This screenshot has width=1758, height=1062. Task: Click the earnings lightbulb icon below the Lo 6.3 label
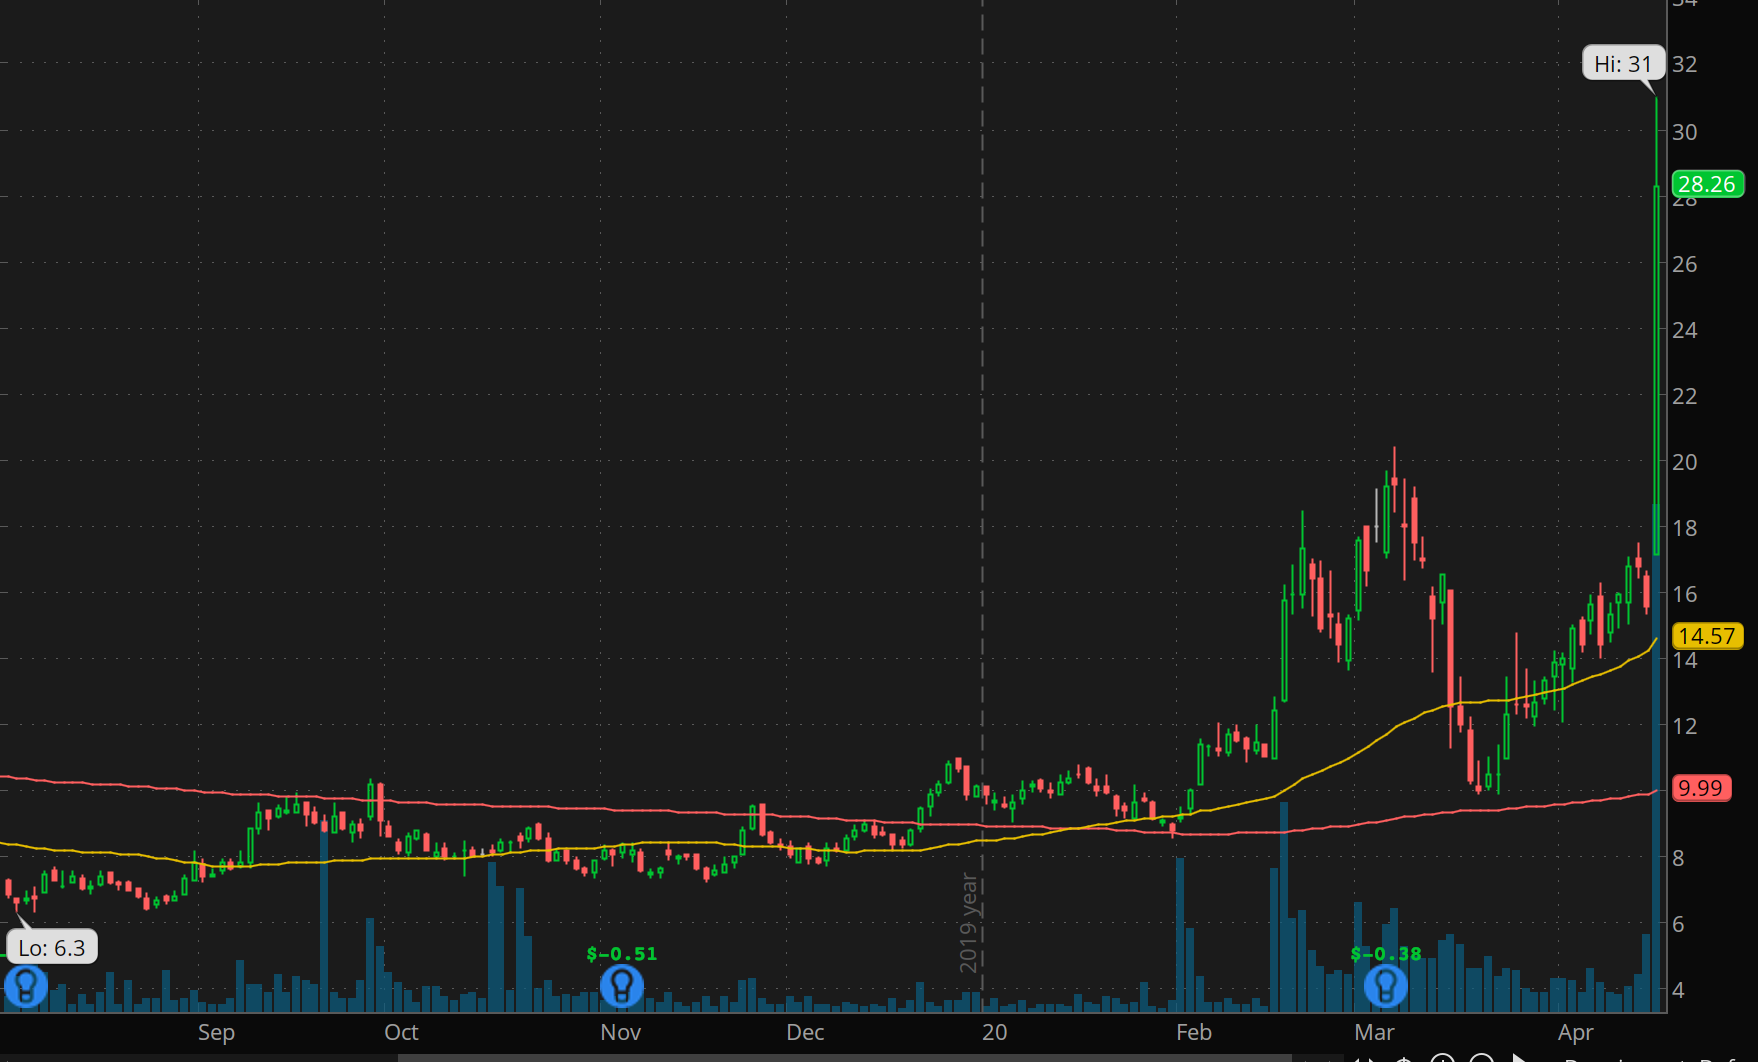27,985
